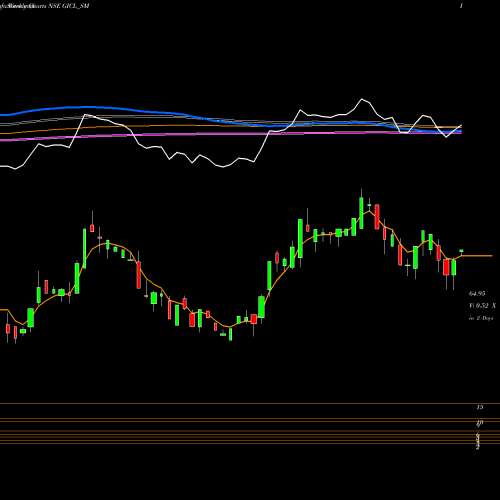Click the volume label 'V: 0.52 X'
This screenshot has height=500, width=500.
482,305
